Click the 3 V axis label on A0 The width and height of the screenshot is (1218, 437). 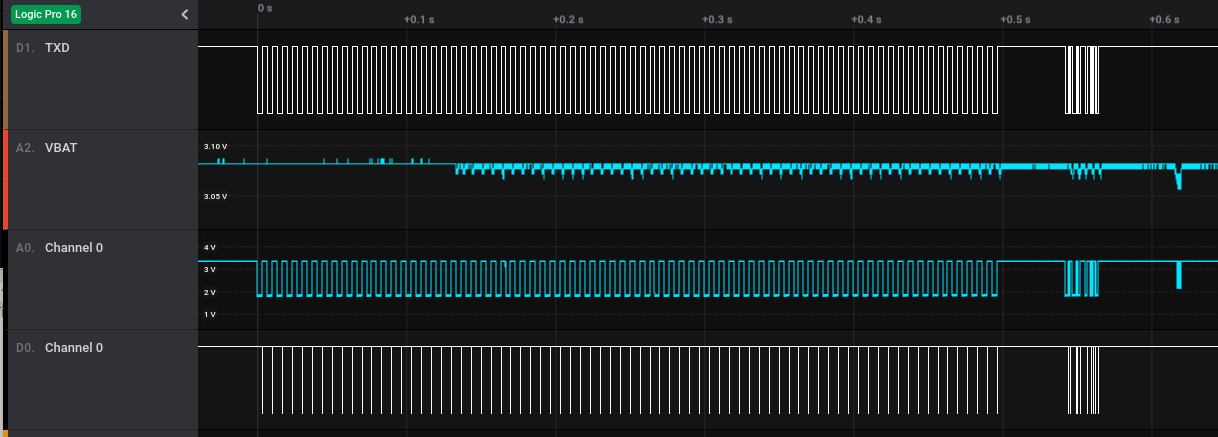pyautogui.click(x=210, y=270)
